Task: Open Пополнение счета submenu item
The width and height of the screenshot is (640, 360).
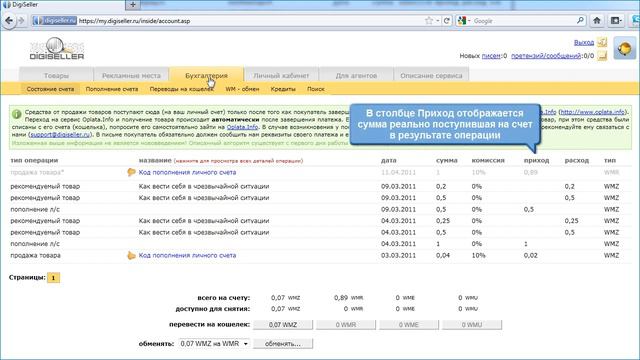Action: [112, 89]
